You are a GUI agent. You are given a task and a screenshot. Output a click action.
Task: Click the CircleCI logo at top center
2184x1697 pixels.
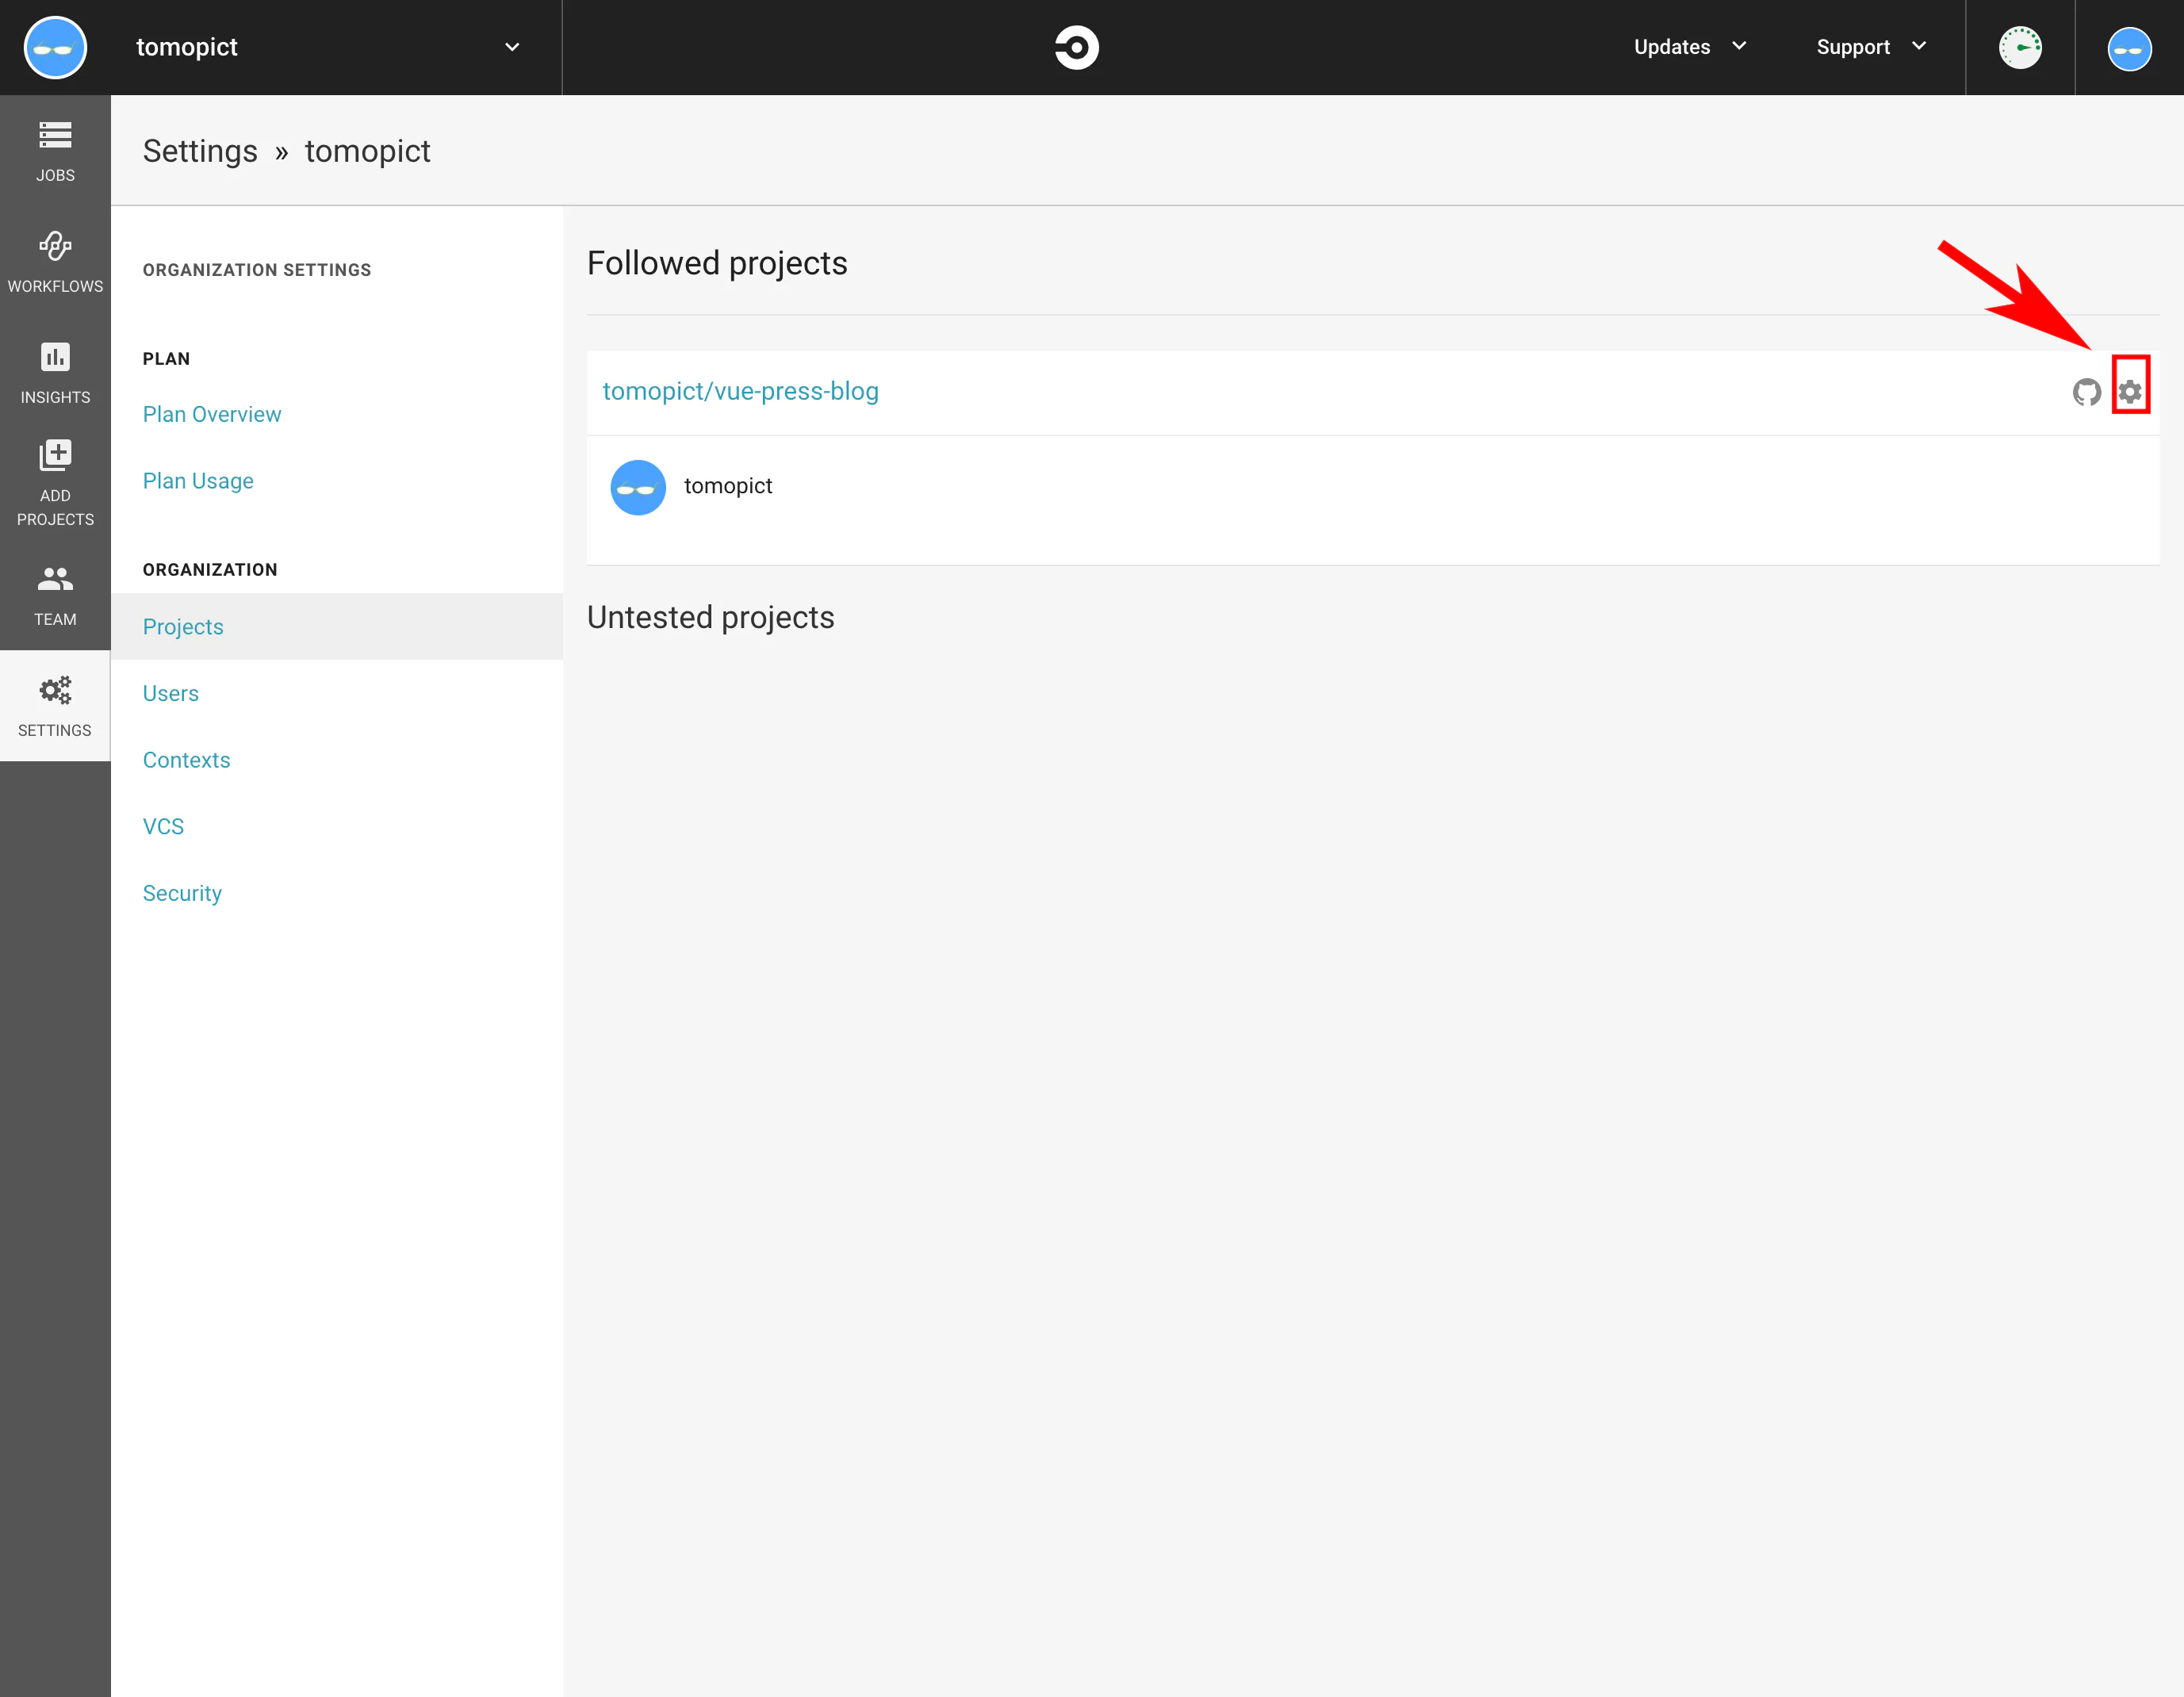pyautogui.click(x=1076, y=47)
